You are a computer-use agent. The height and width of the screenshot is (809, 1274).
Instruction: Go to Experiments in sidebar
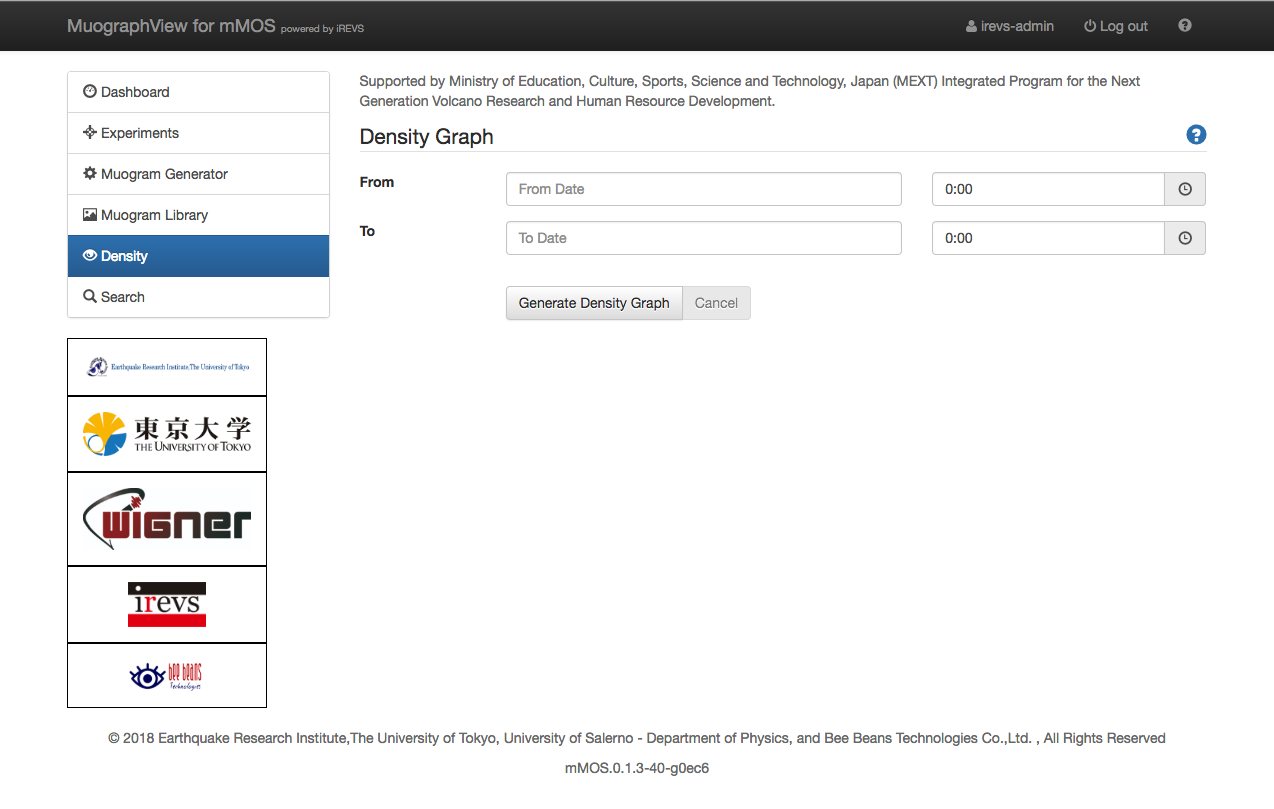coord(139,133)
